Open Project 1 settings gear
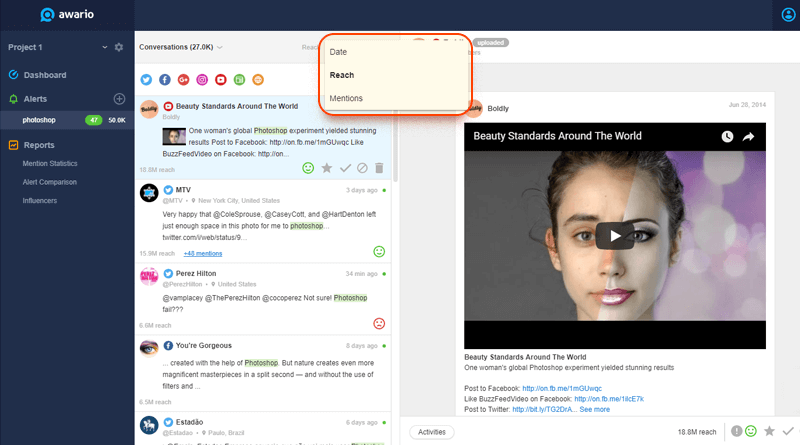This screenshot has height=445, width=800. click(x=119, y=47)
